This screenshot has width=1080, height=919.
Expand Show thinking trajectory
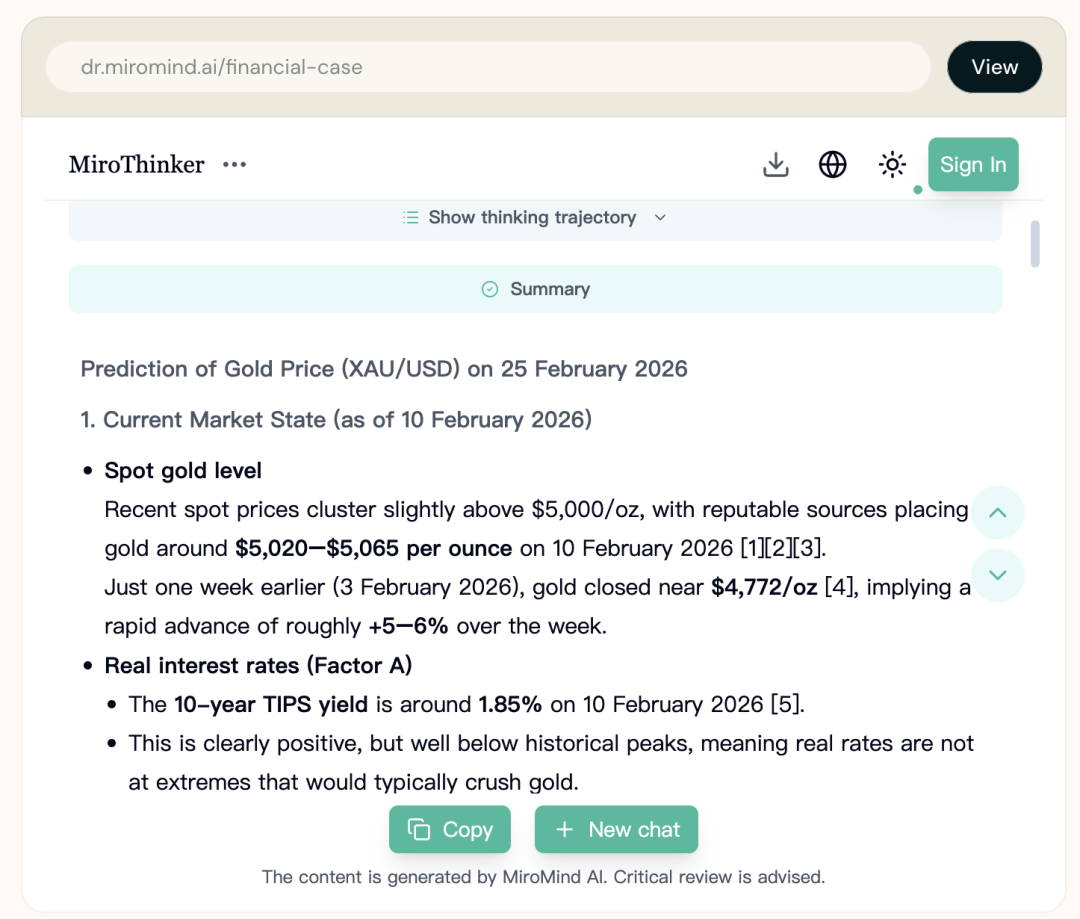click(532, 217)
